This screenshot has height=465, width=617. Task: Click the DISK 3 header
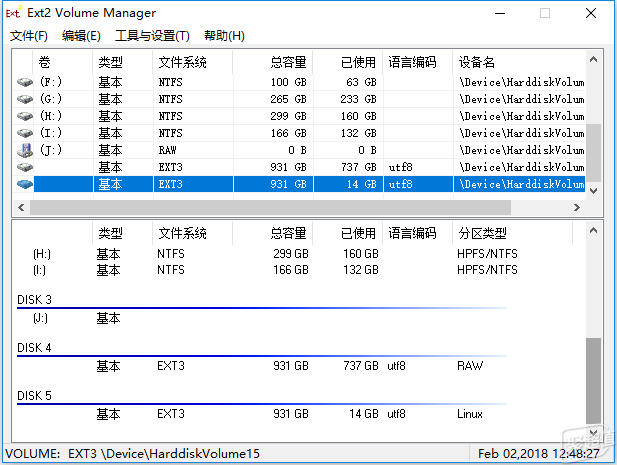pos(35,300)
